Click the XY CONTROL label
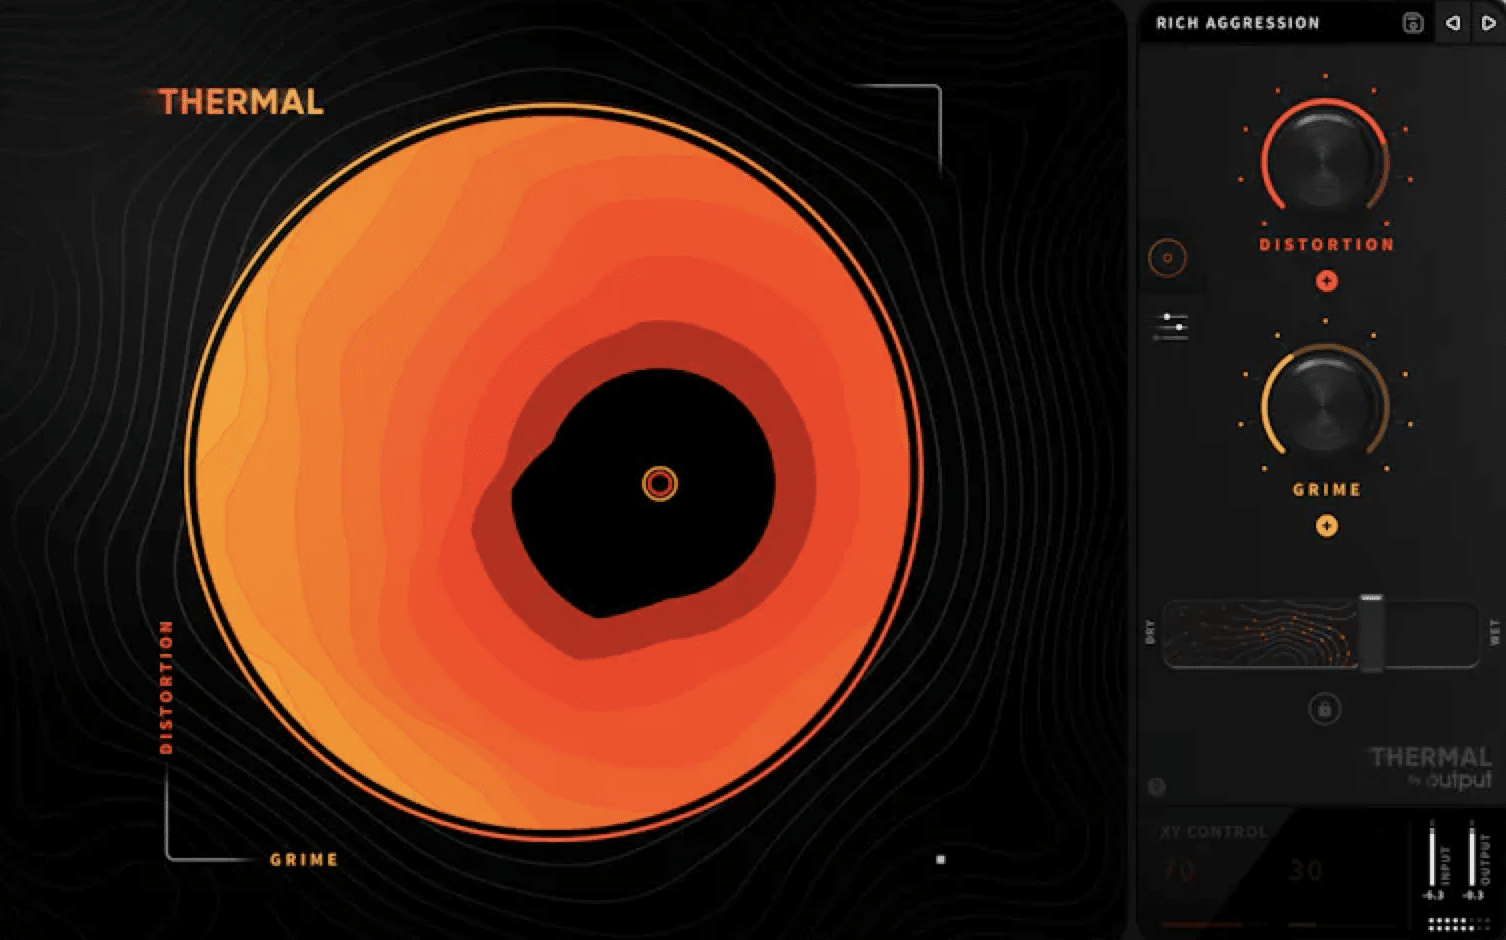The image size is (1506, 940). coord(1213,831)
